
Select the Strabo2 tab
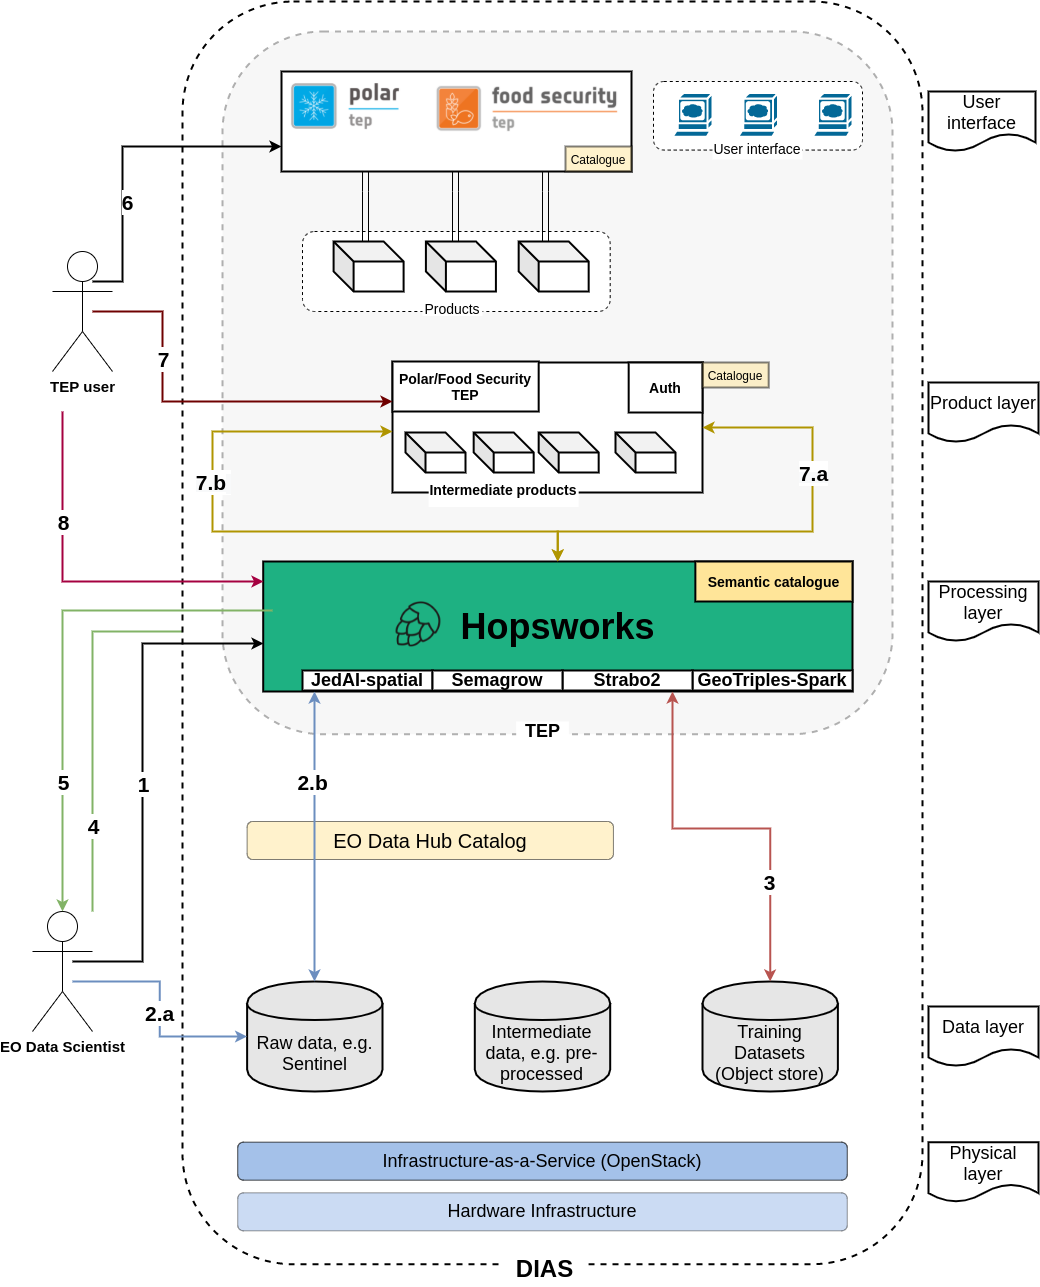tap(627, 680)
